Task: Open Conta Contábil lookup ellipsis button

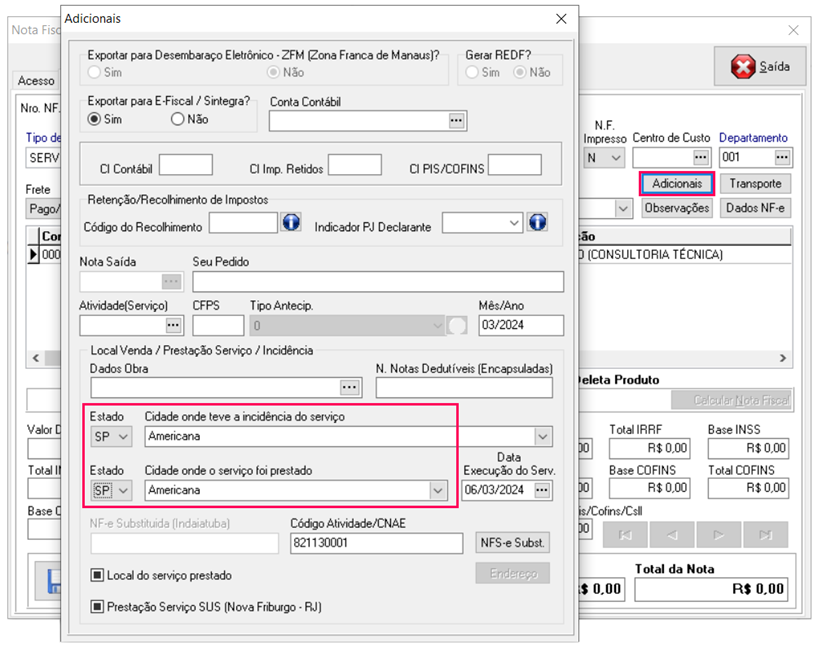Action: (456, 121)
